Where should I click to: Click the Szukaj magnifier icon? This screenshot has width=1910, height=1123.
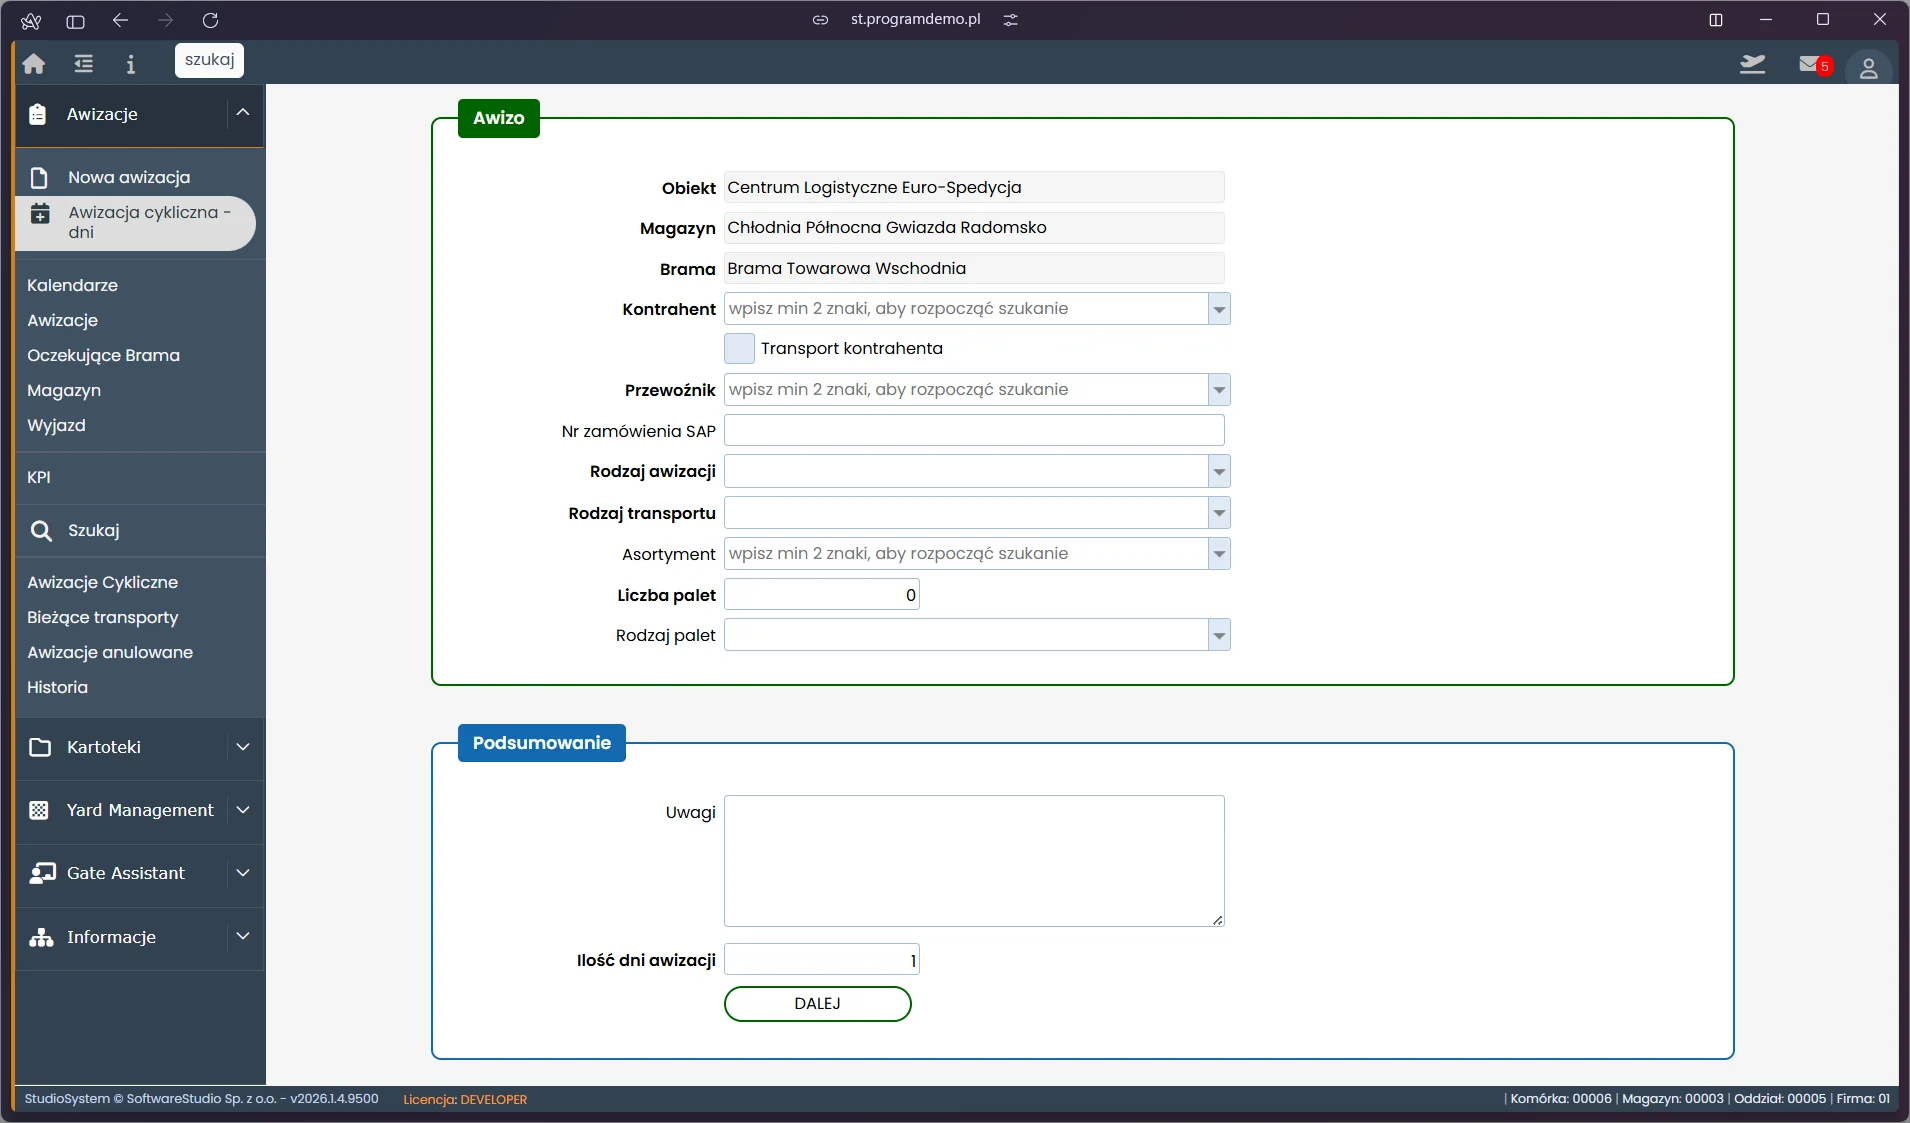click(41, 531)
